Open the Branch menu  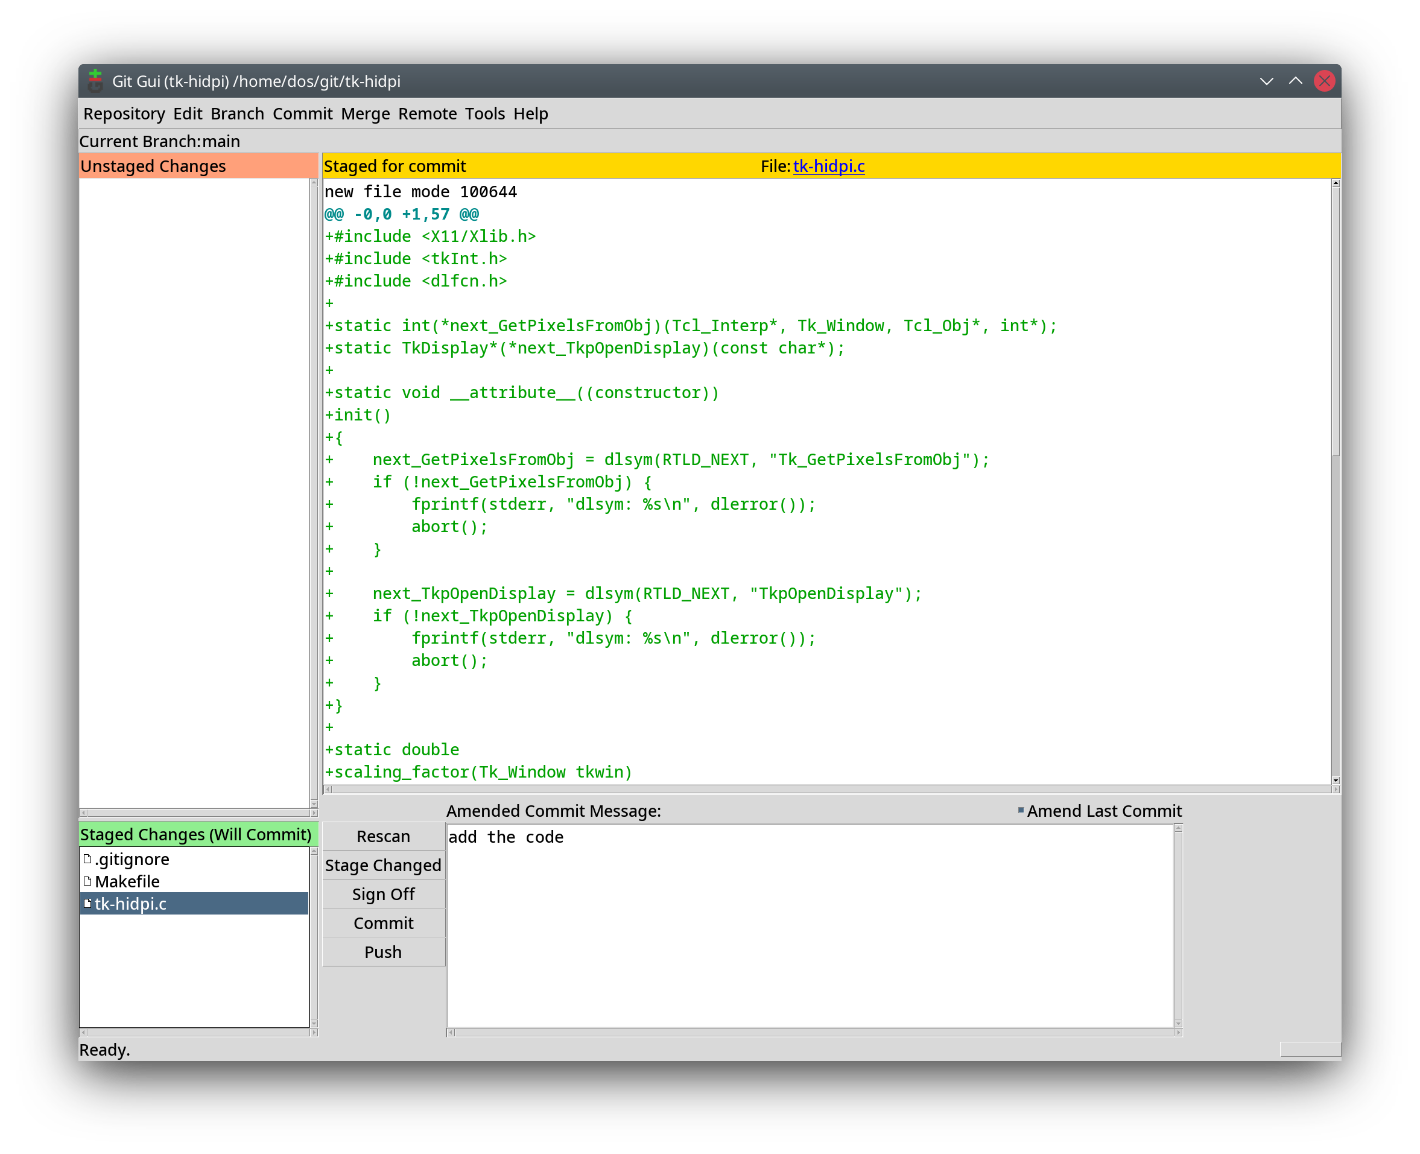[x=237, y=114]
